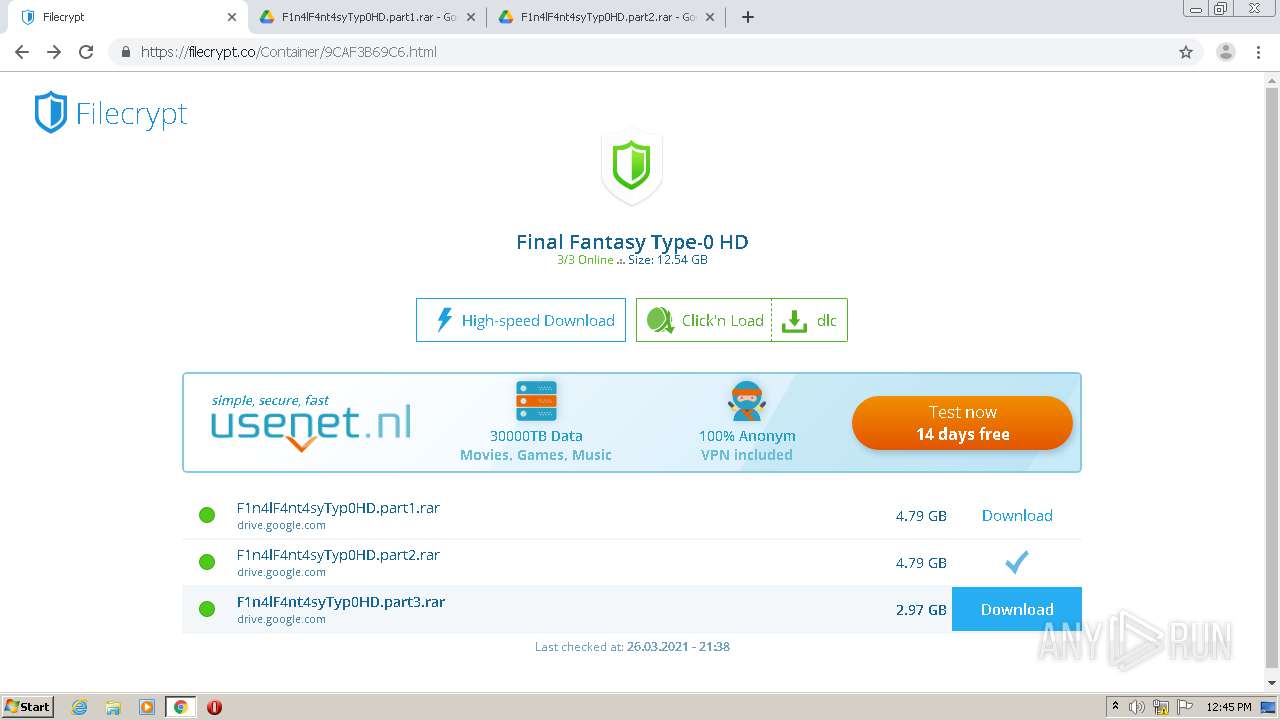1280x720 pixels.
Task: Click the green shield status icon
Action: 631,166
